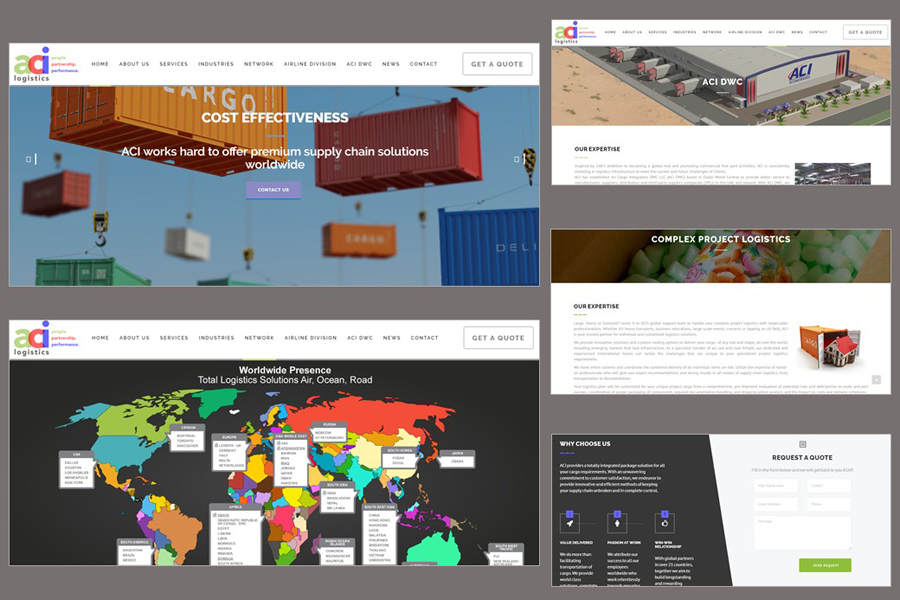Select Network in the Cost Effectiveness page navigation
900x600 pixels.
click(x=258, y=64)
